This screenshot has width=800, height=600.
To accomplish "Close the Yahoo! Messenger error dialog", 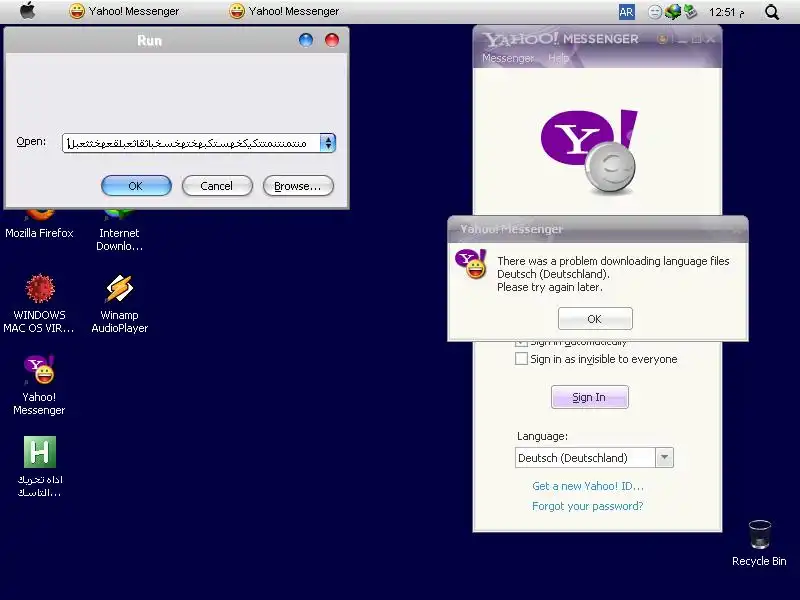I will [736, 230].
